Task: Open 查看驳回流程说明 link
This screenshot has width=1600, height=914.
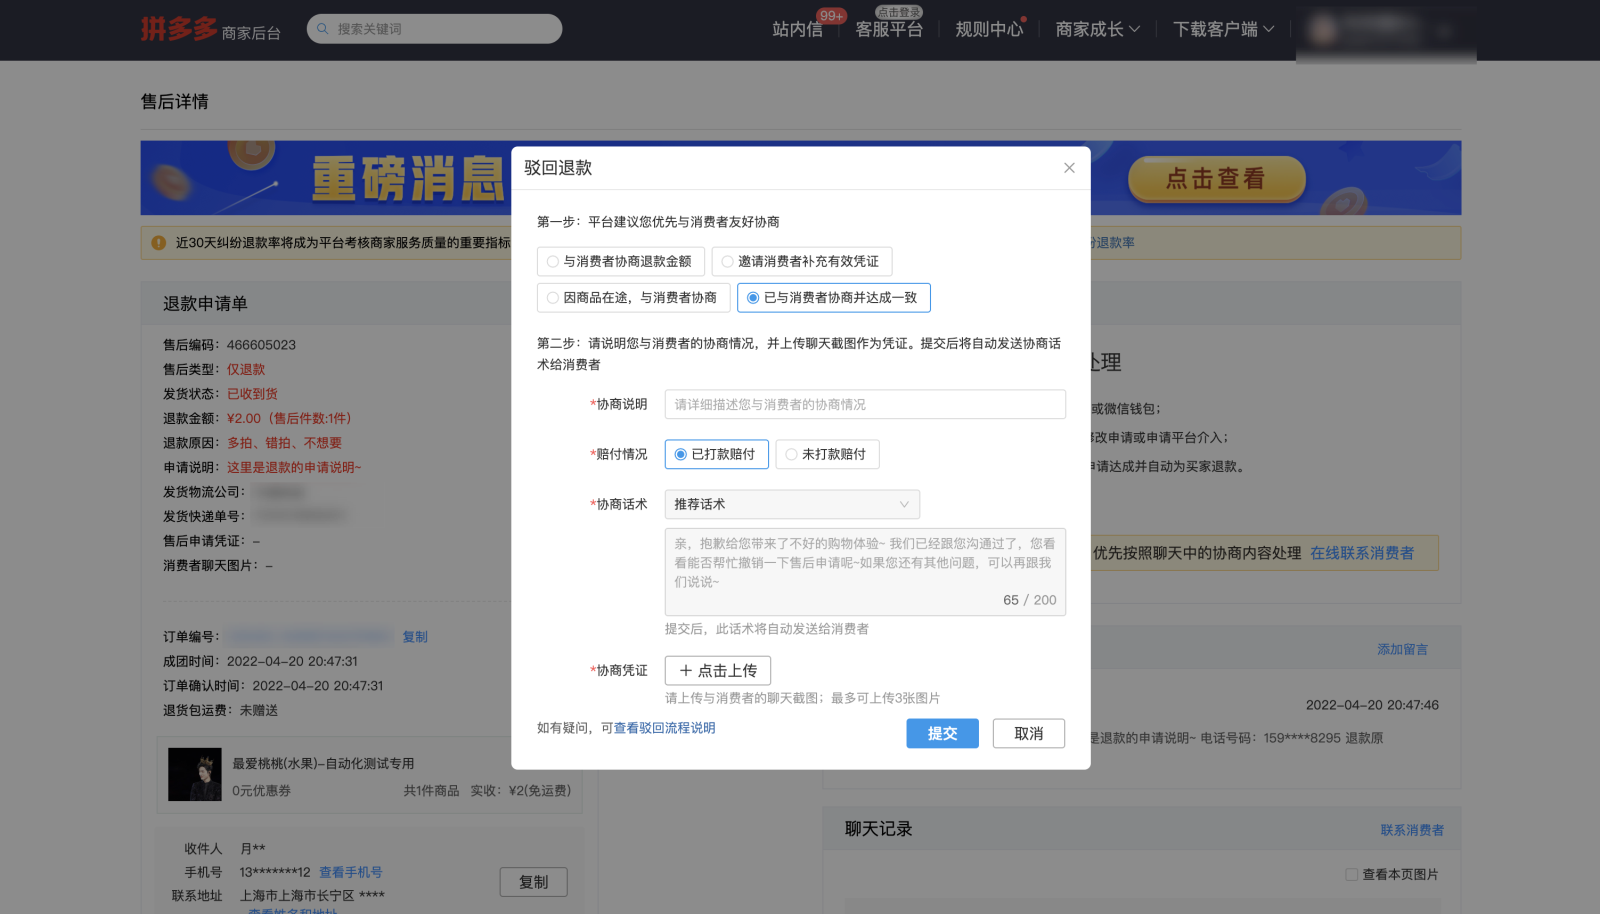Action: click(x=664, y=728)
